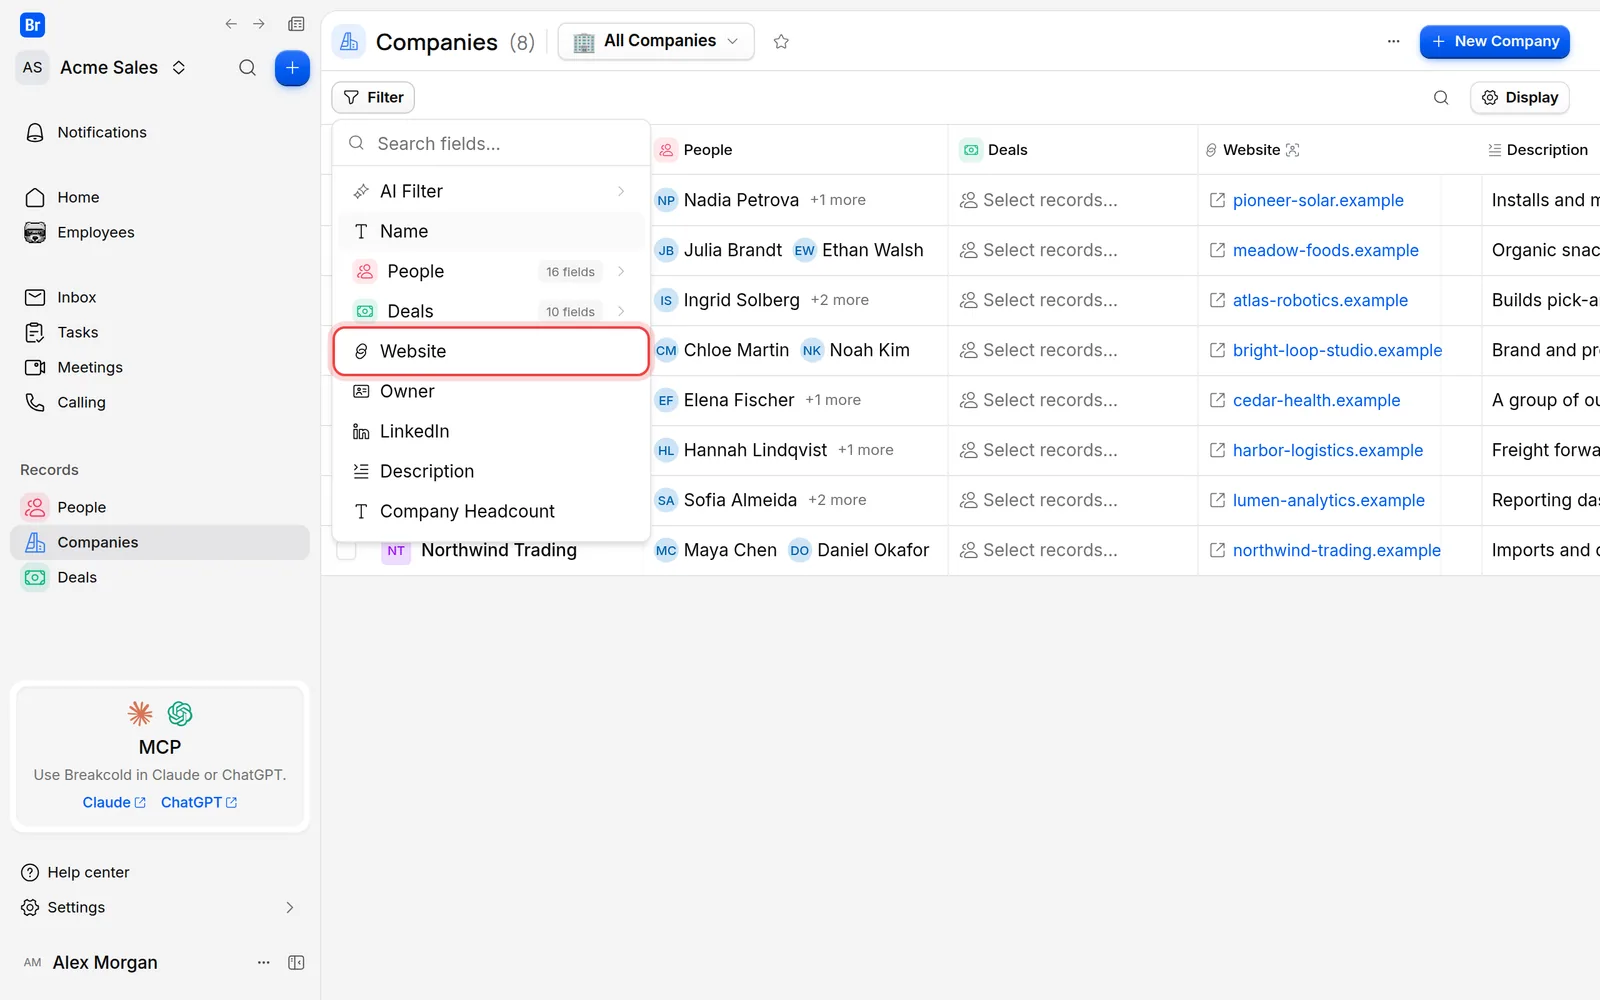Expand AI Filter submenu chevron
The image size is (1600, 1000).
(x=621, y=191)
